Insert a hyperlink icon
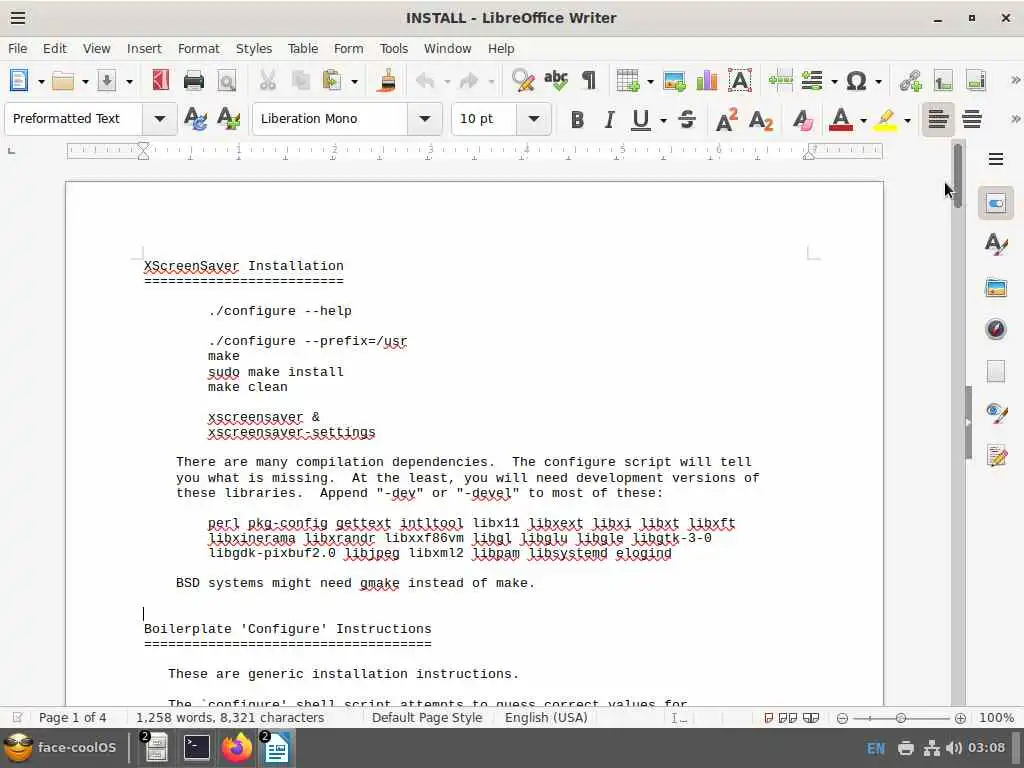The image size is (1024, 768). pyautogui.click(x=910, y=81)
